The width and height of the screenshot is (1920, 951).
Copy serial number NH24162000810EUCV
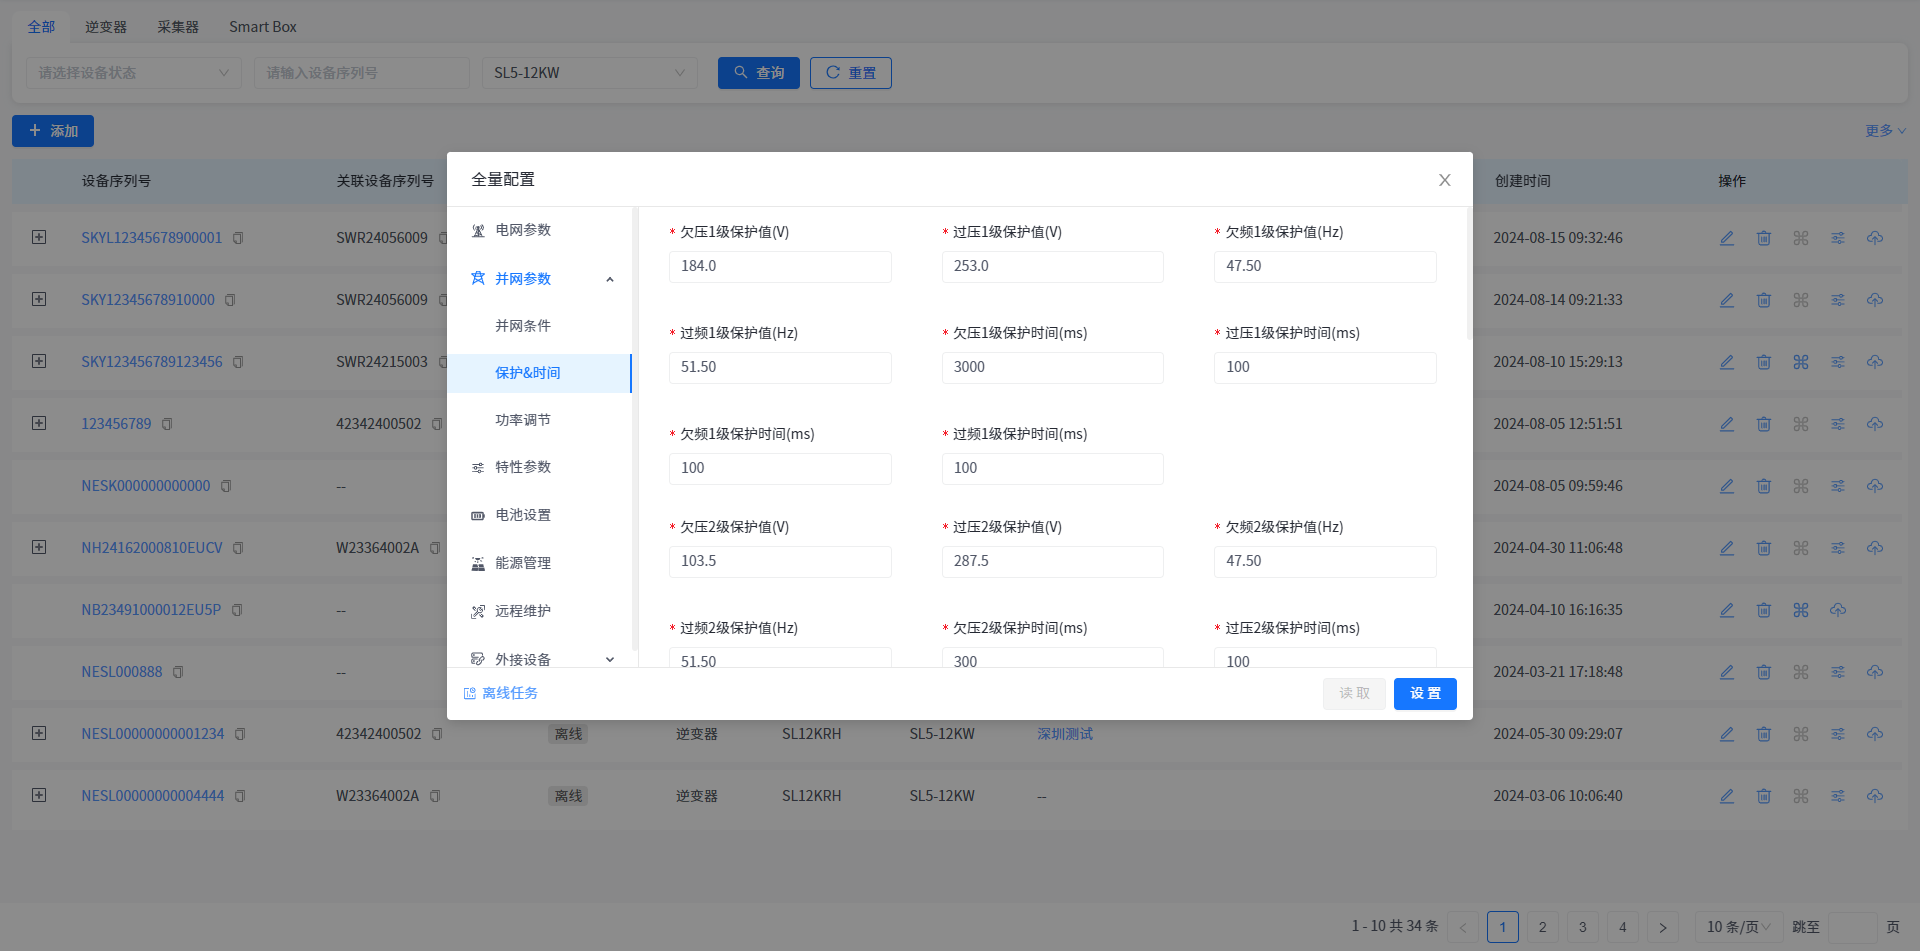239,548
